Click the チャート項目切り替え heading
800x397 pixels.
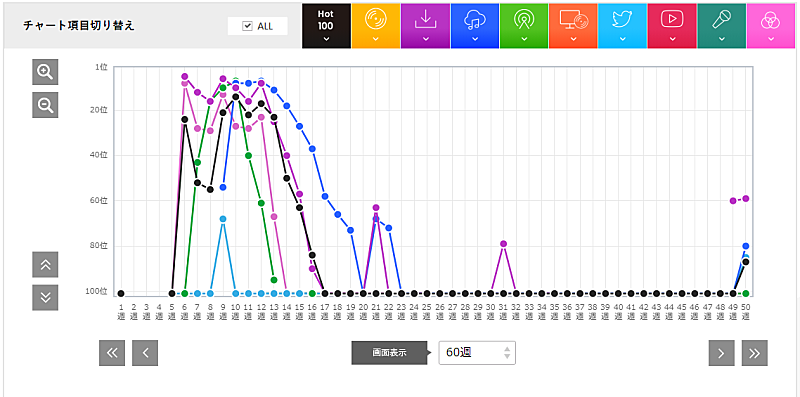(79, 26)
